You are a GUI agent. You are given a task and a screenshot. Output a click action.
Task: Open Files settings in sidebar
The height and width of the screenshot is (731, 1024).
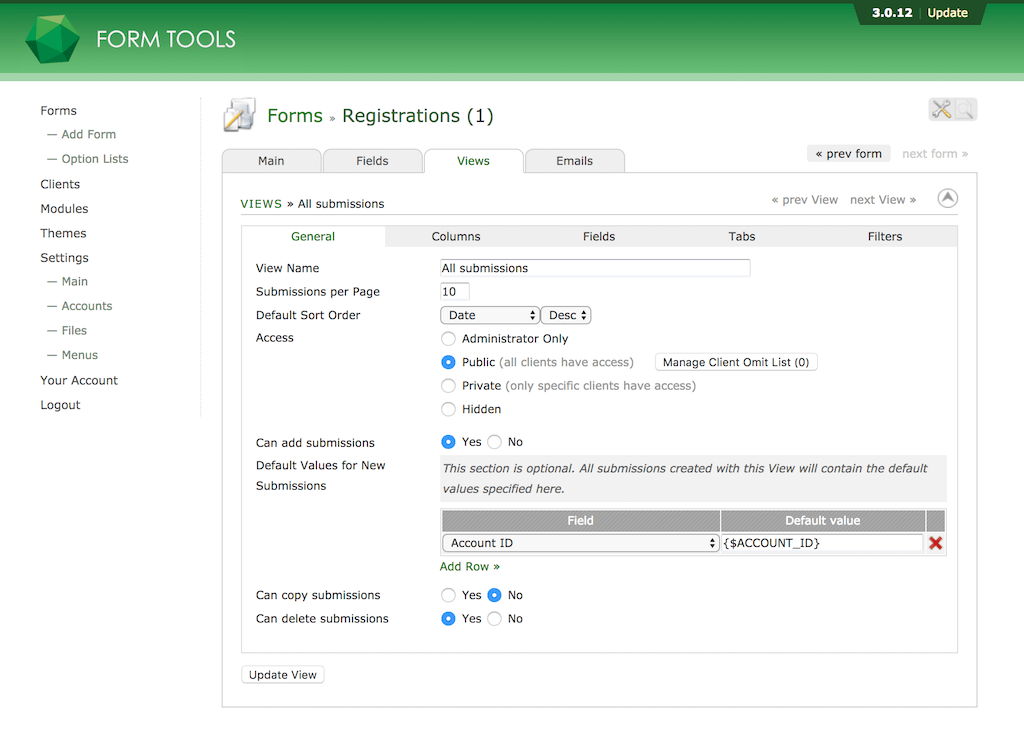[x=74, y=331]
